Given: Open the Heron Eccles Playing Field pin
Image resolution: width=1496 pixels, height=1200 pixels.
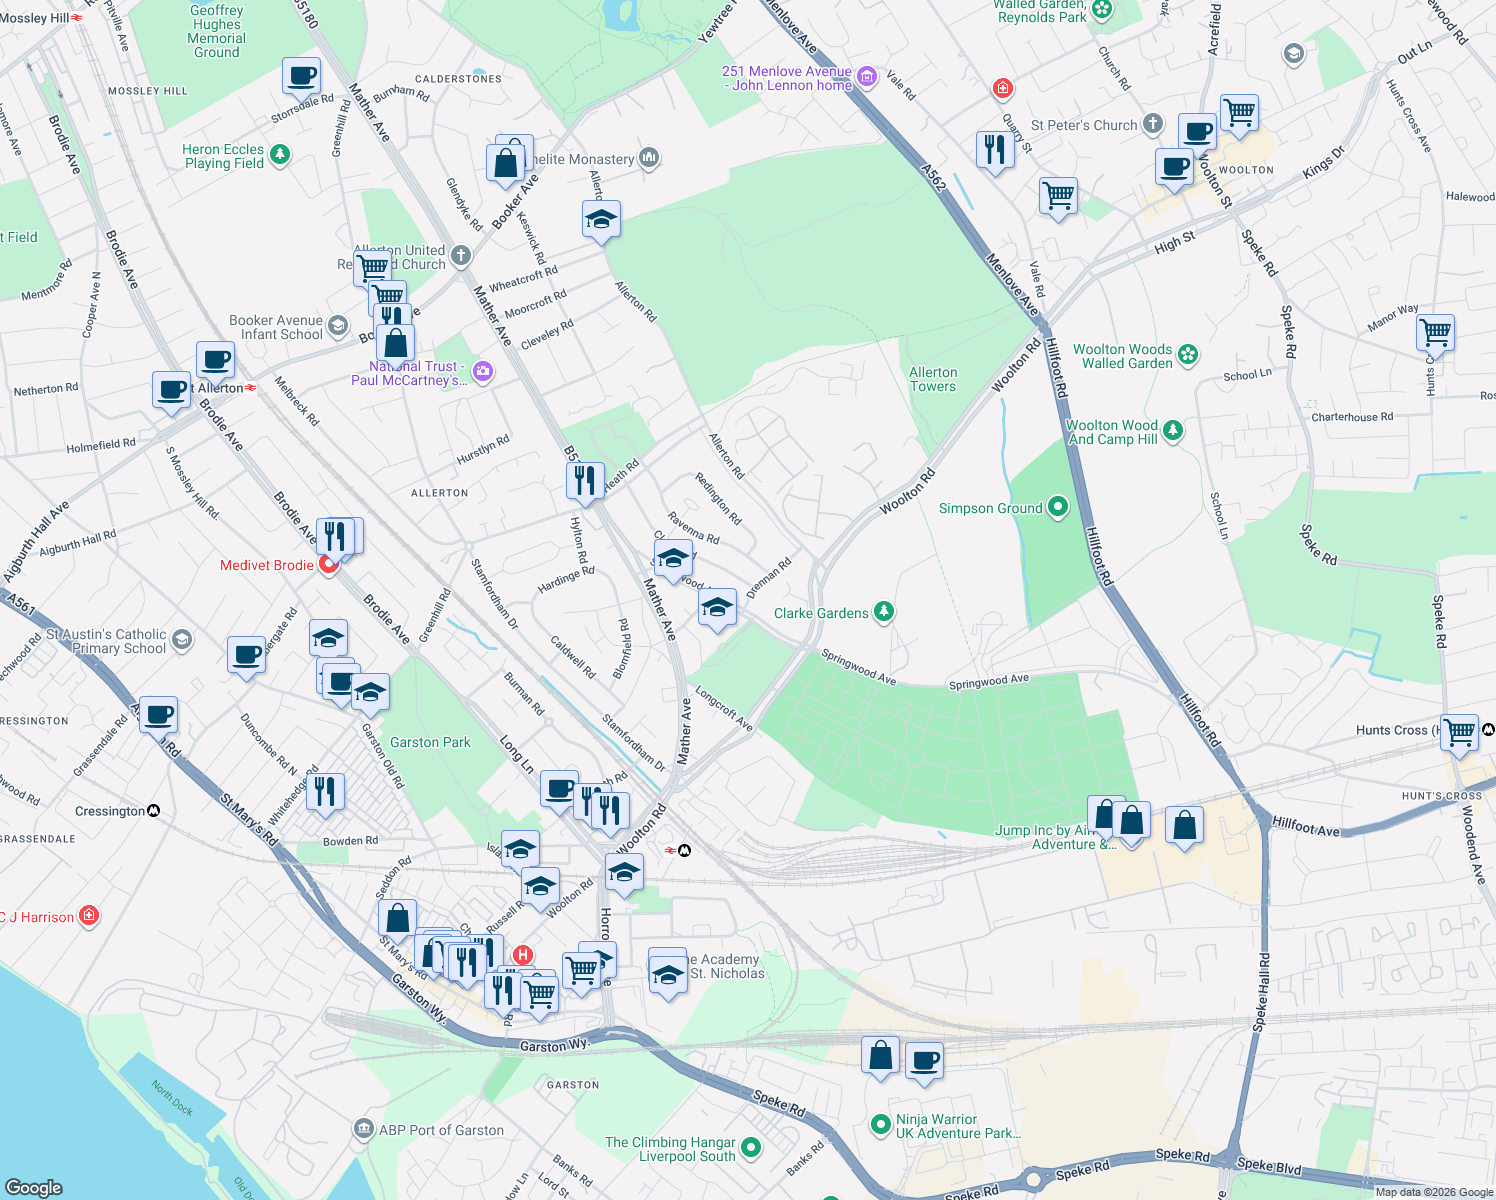Looking at the screenshot, I should pos(280,154).
